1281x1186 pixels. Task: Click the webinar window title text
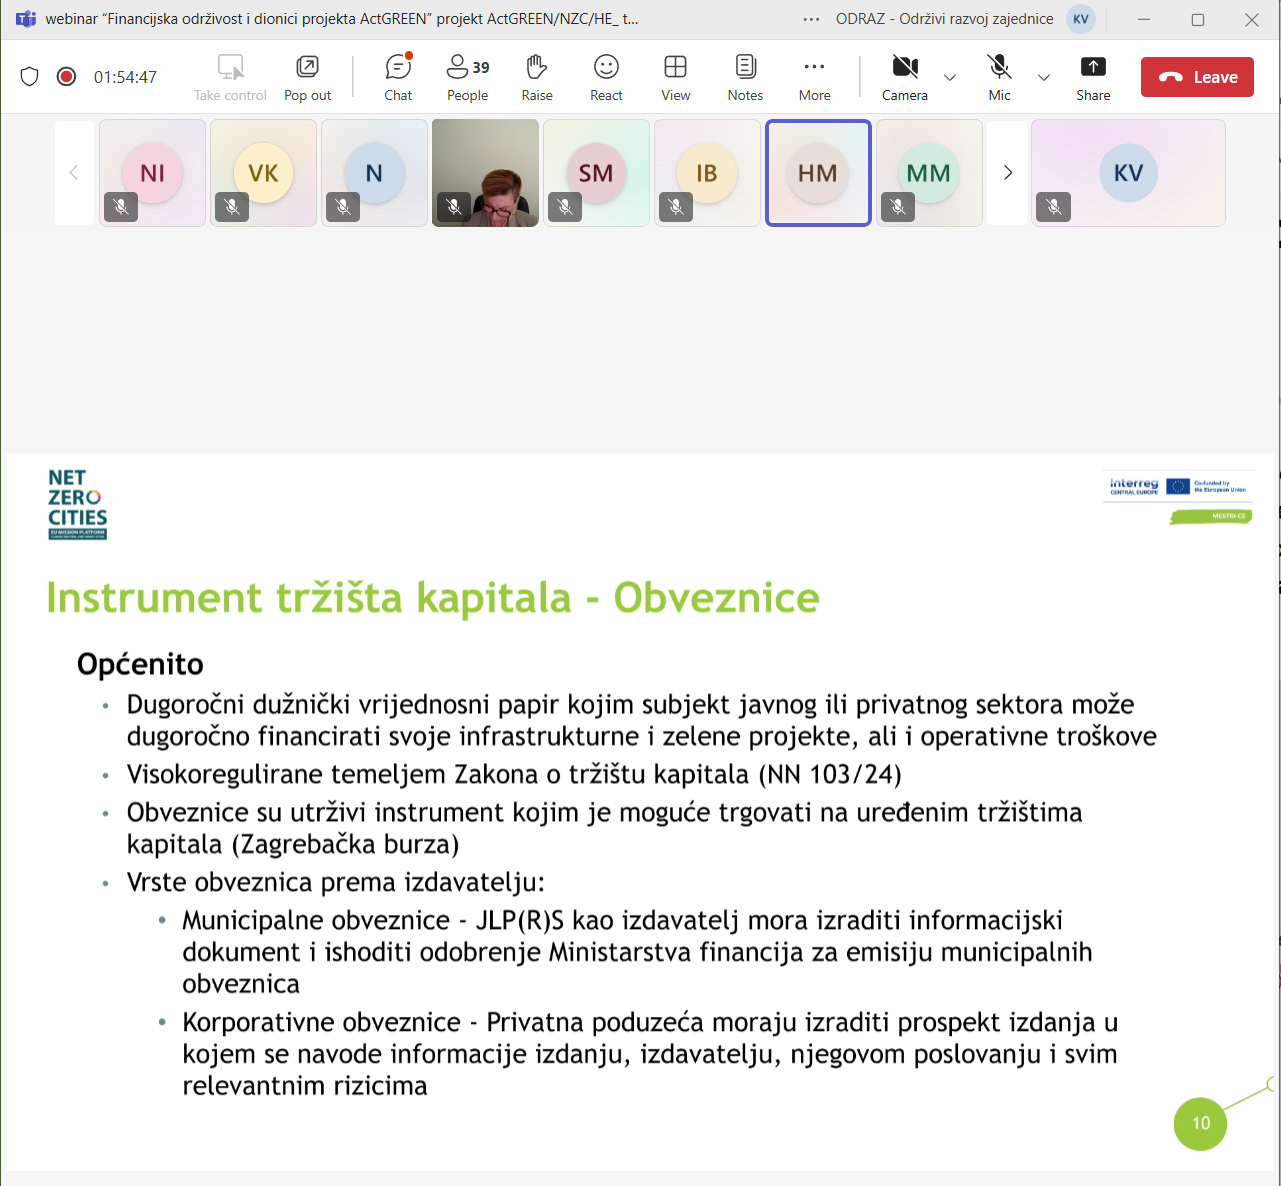point(342,19)
